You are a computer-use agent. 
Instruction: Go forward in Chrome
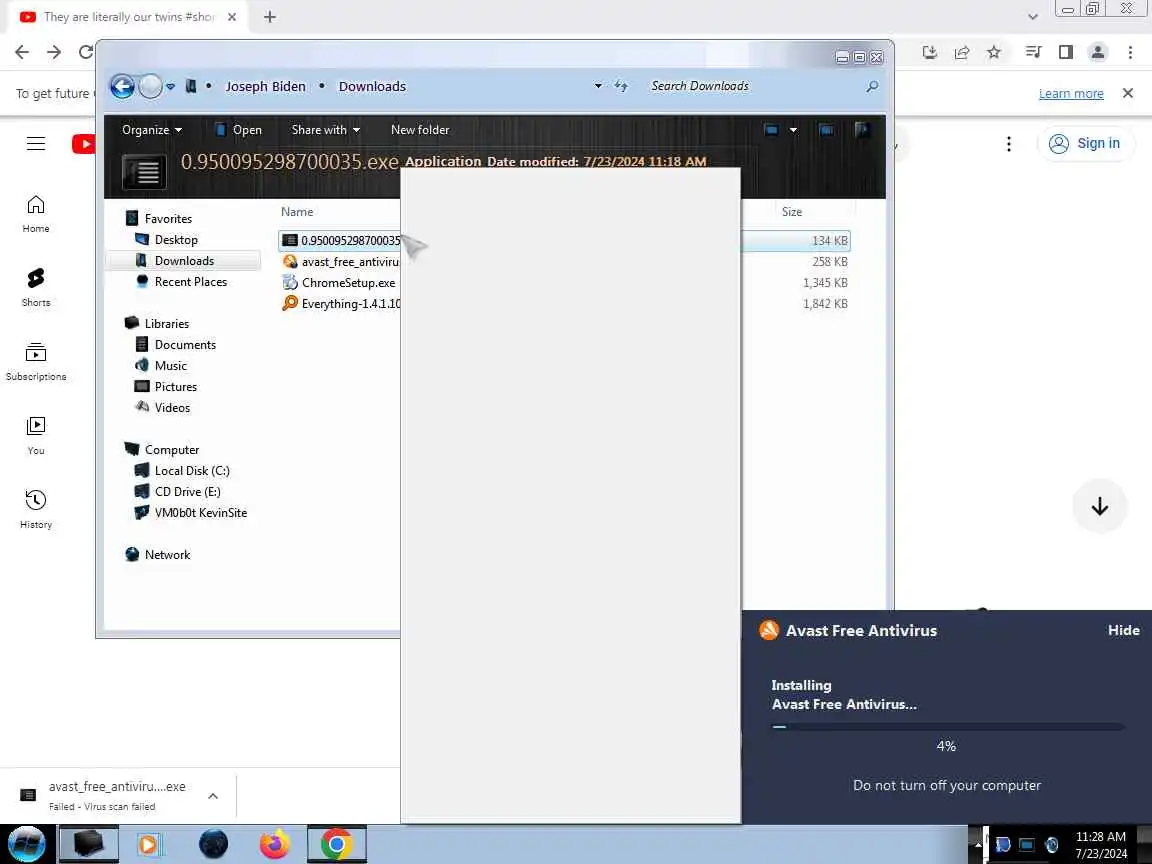(x=54, y=51)
